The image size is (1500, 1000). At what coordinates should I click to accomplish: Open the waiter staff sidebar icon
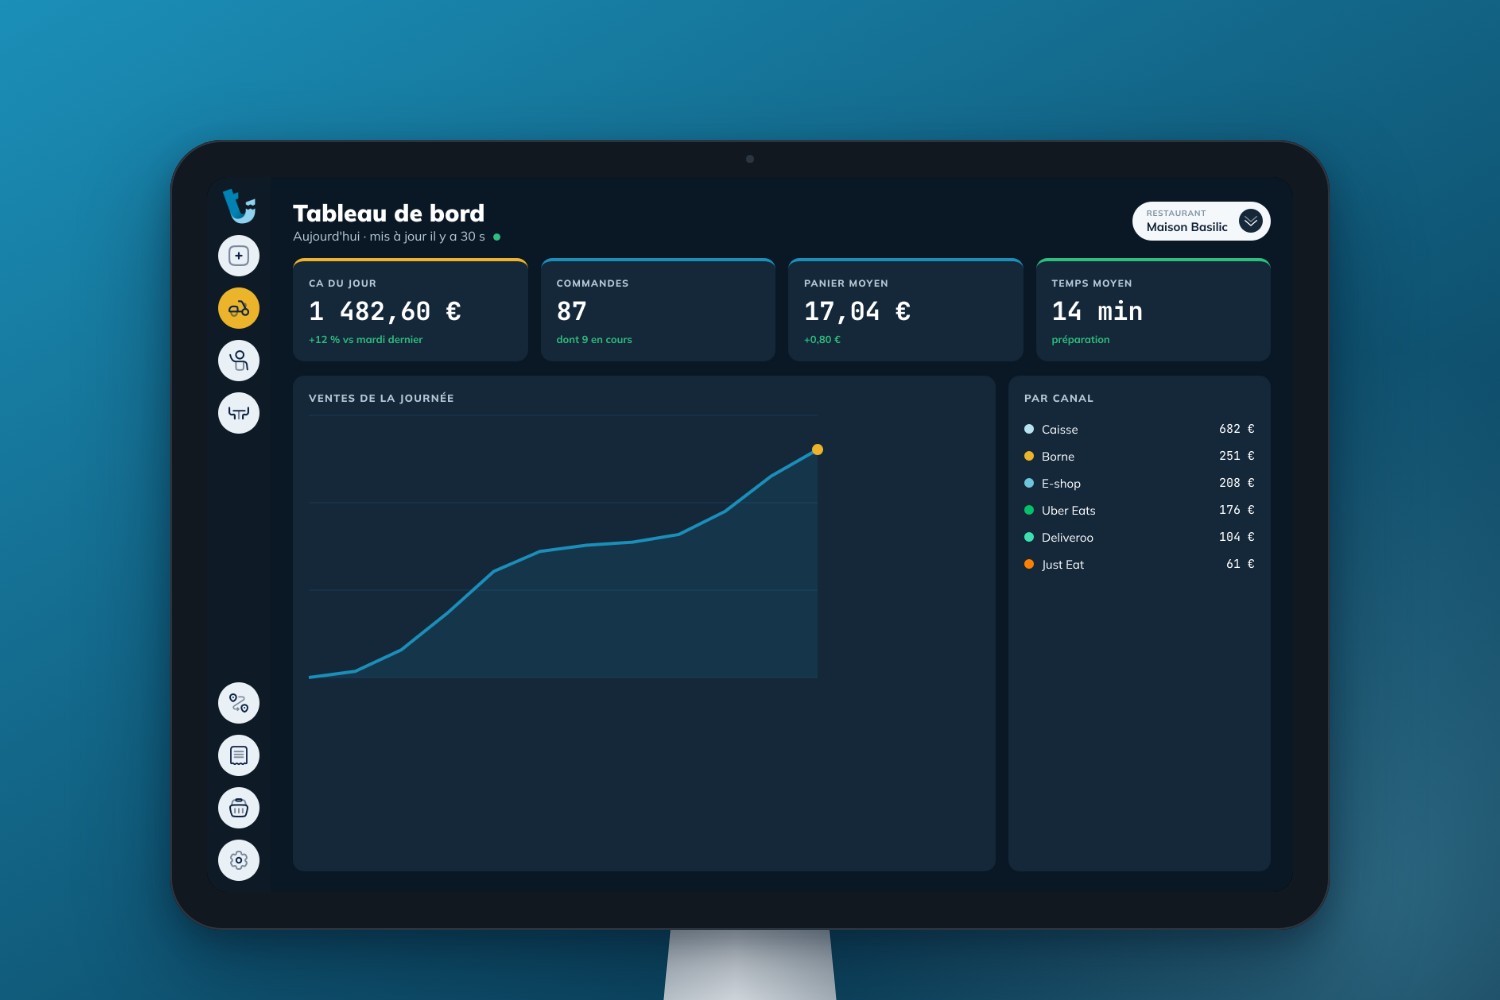pos(239,360)
